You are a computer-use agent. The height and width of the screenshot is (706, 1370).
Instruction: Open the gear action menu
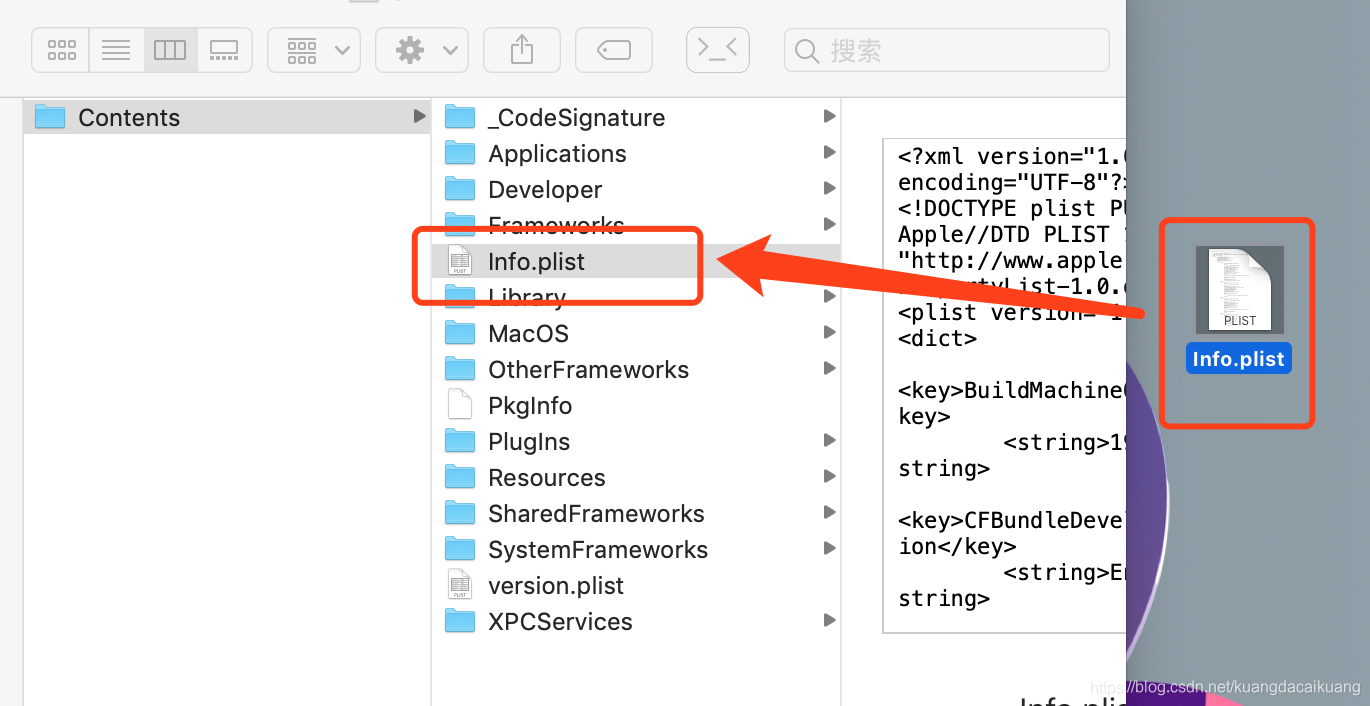click(x=422, y=50)
